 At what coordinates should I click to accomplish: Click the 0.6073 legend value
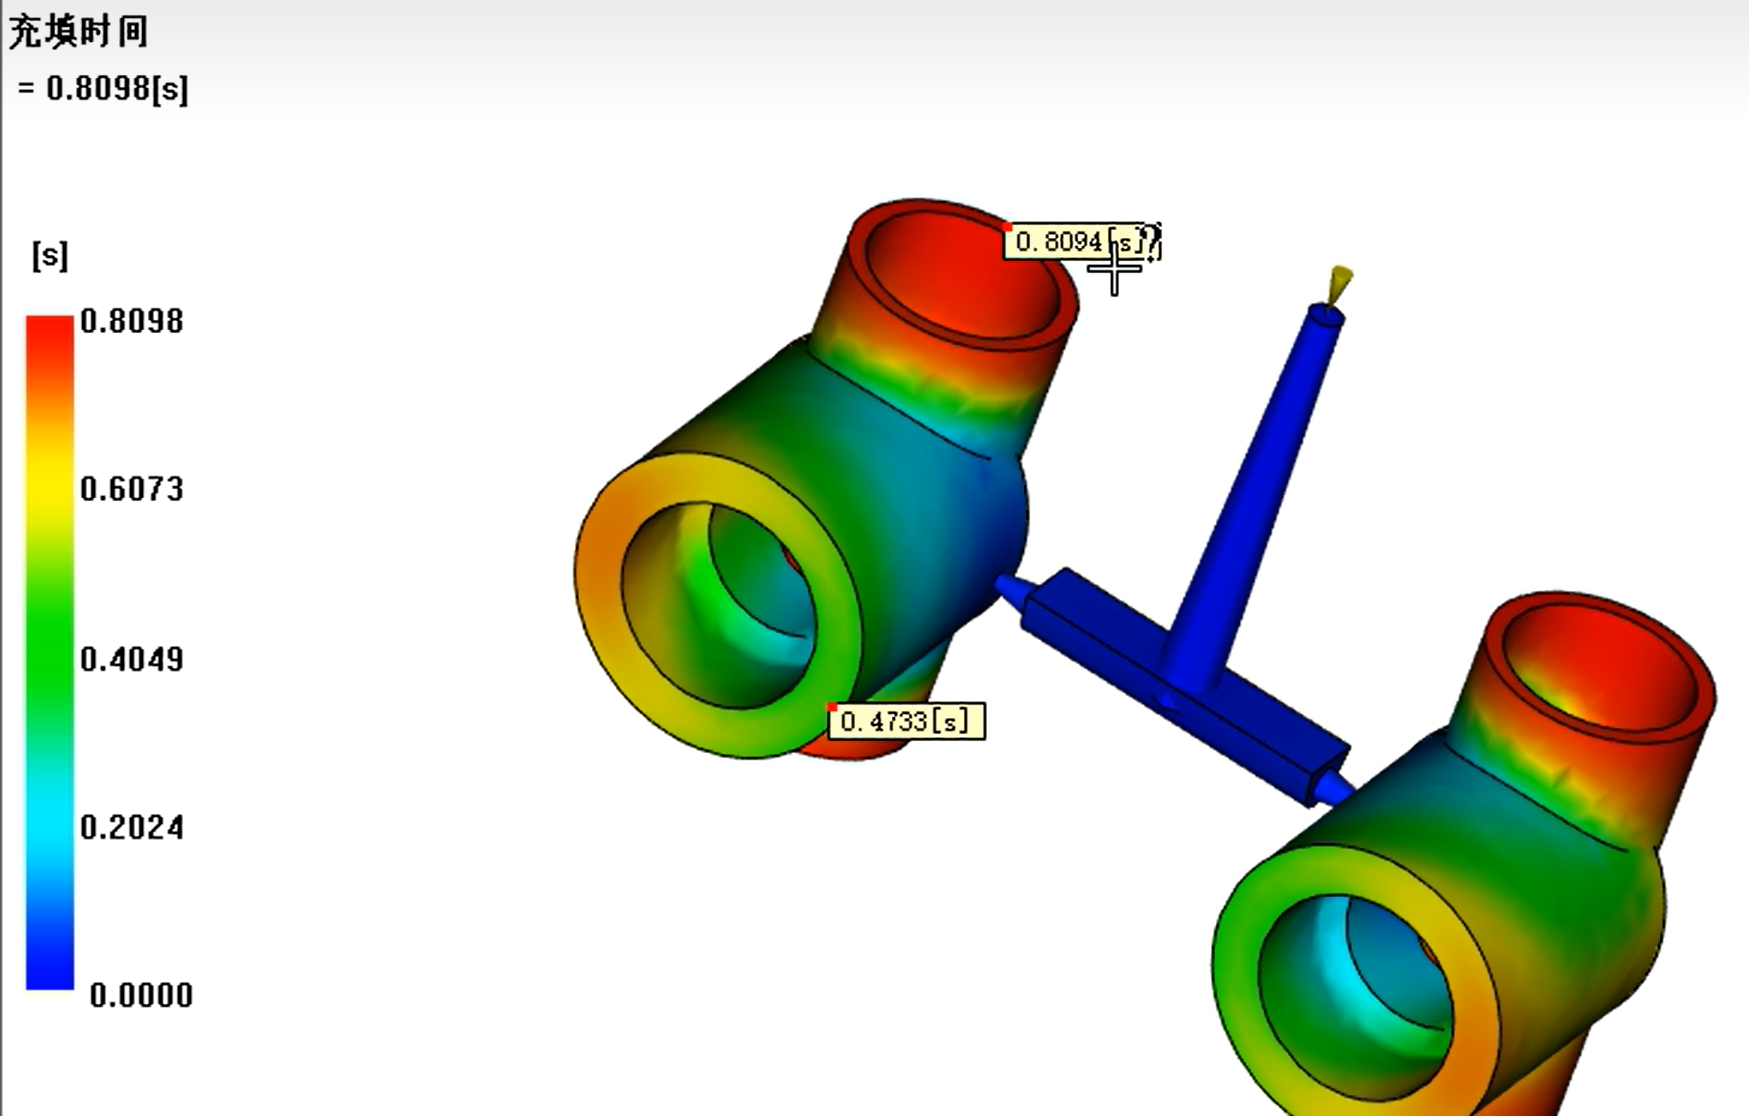(x=132, y=489)
